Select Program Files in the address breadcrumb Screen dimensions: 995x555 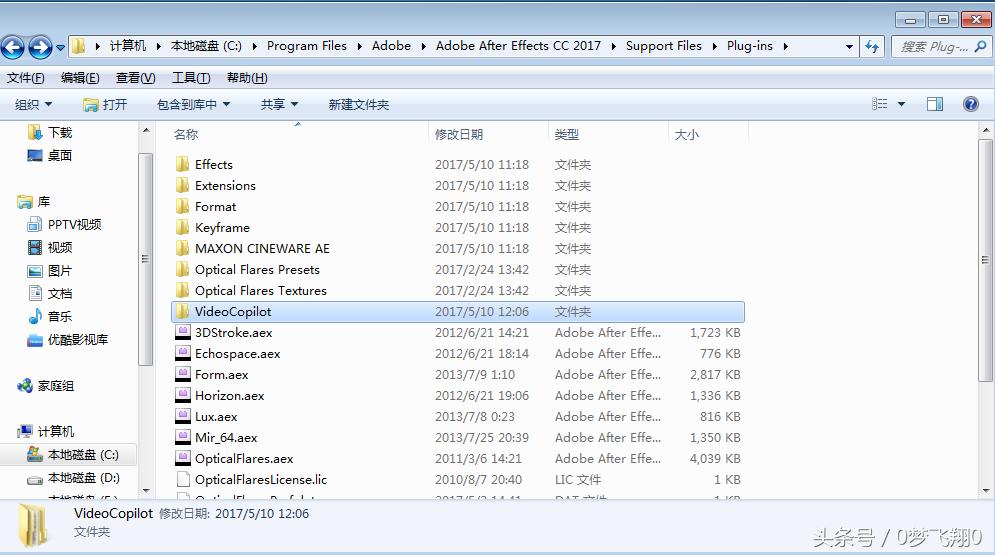pos(306,46)
